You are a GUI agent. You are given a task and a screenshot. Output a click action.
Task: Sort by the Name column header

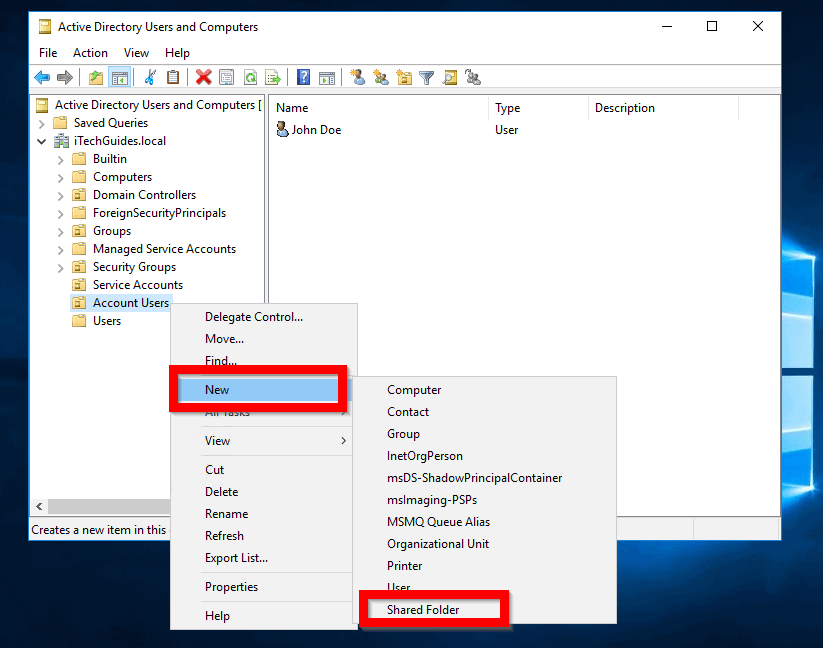(379, 108)
